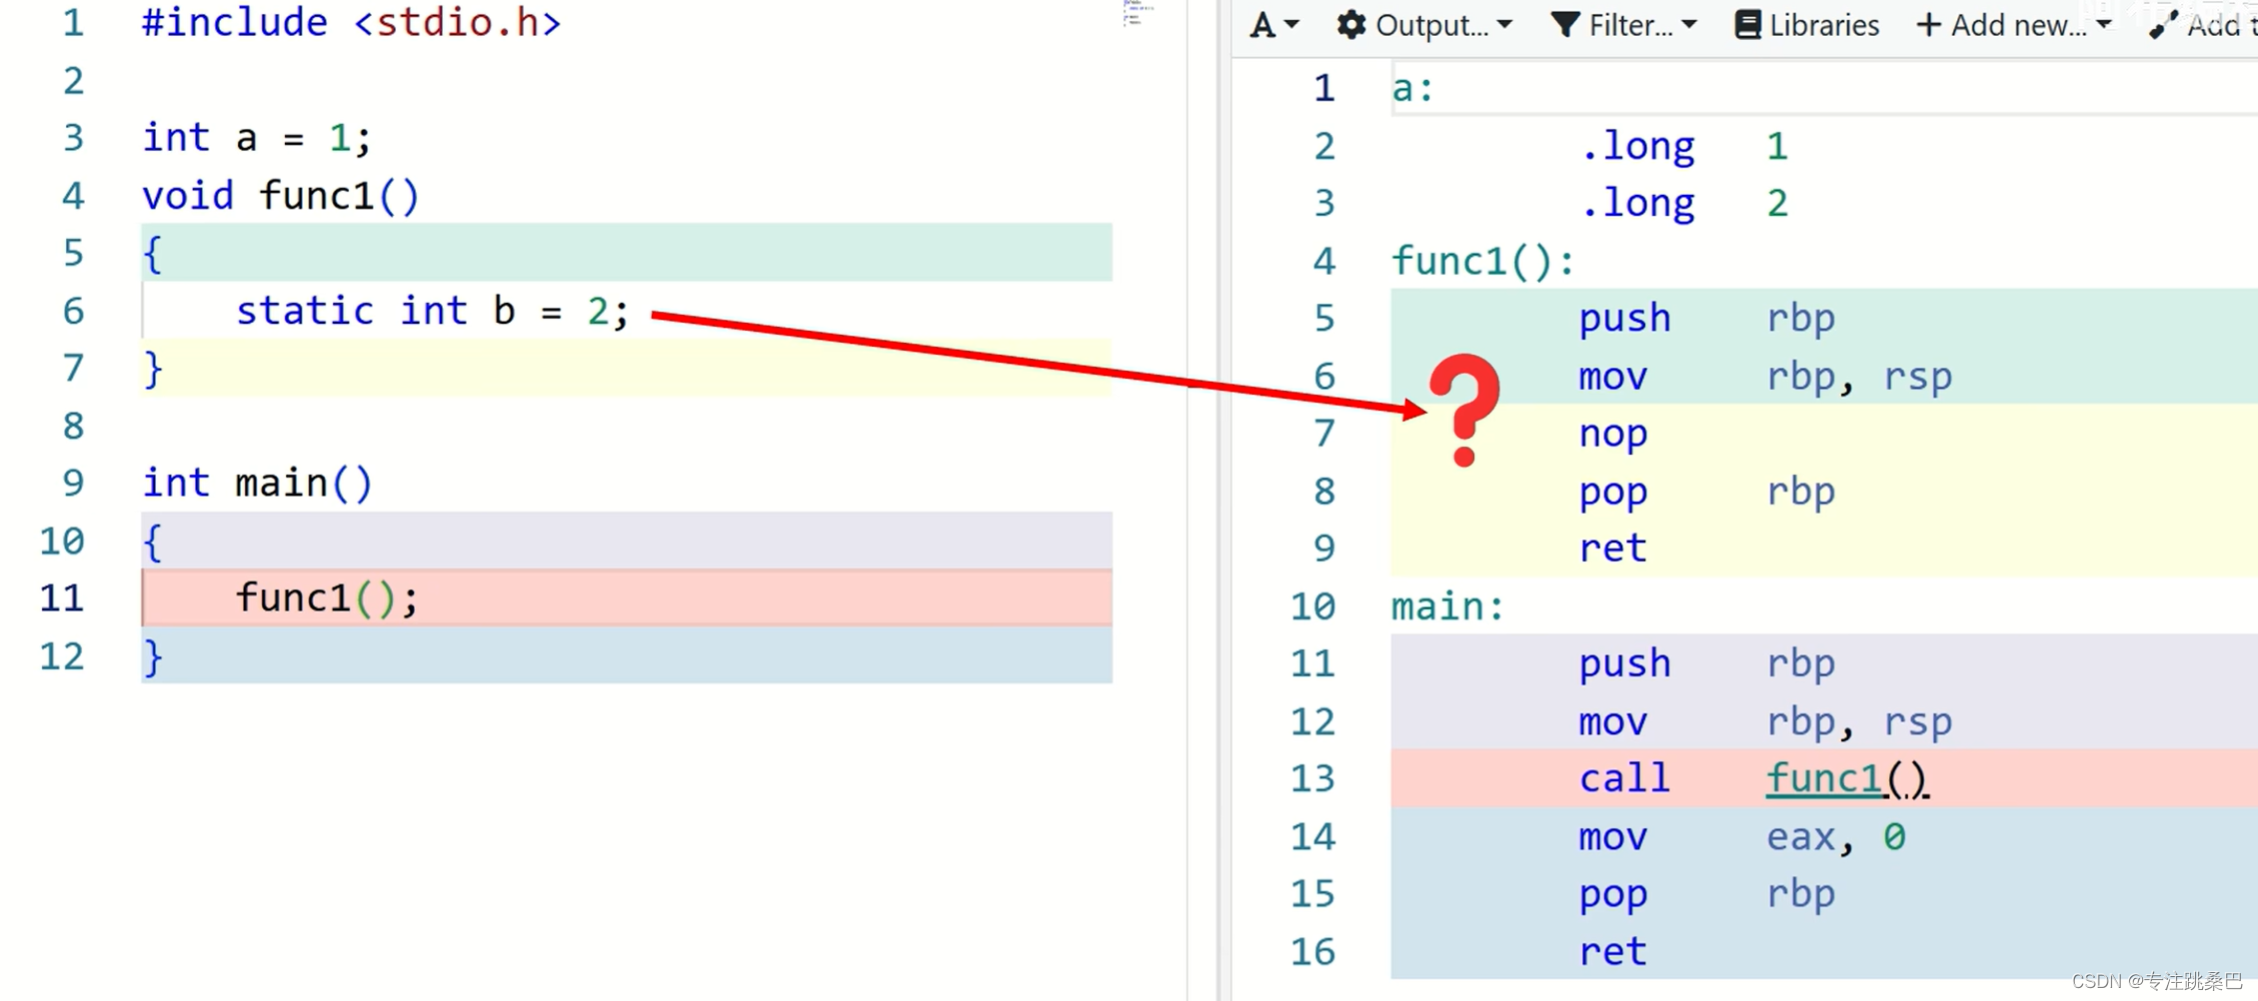Select the 'nop' instruction in assembly
2258x1001 pixels.
pos(1612,434)
